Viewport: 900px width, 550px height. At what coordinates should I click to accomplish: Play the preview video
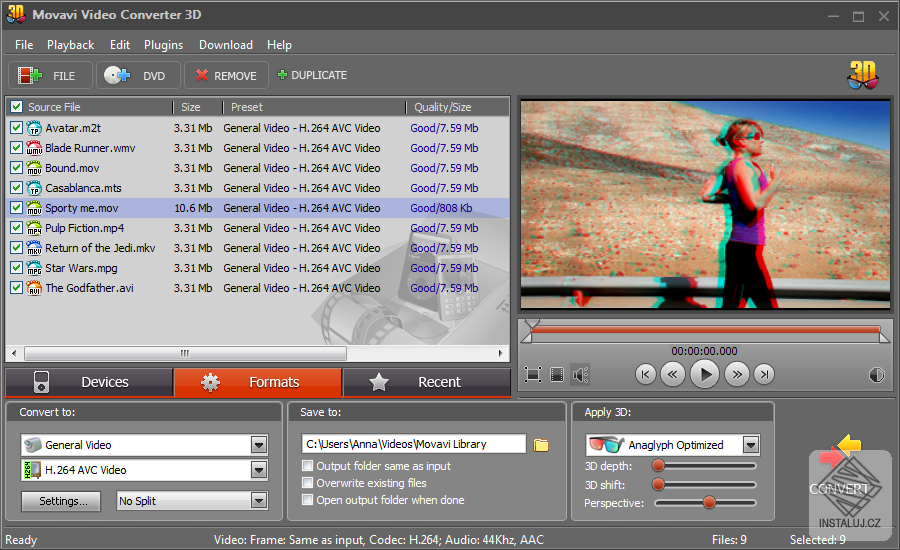(705, 375)
